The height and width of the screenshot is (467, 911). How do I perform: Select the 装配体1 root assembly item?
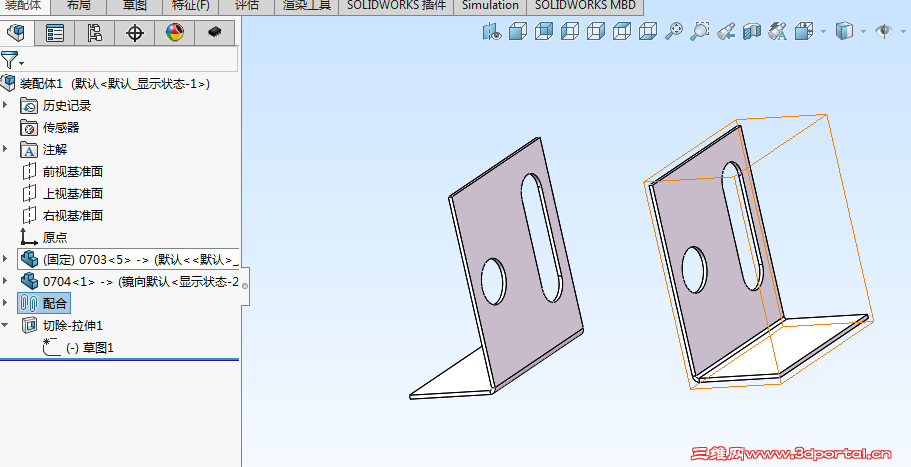[x=105, y=84]
